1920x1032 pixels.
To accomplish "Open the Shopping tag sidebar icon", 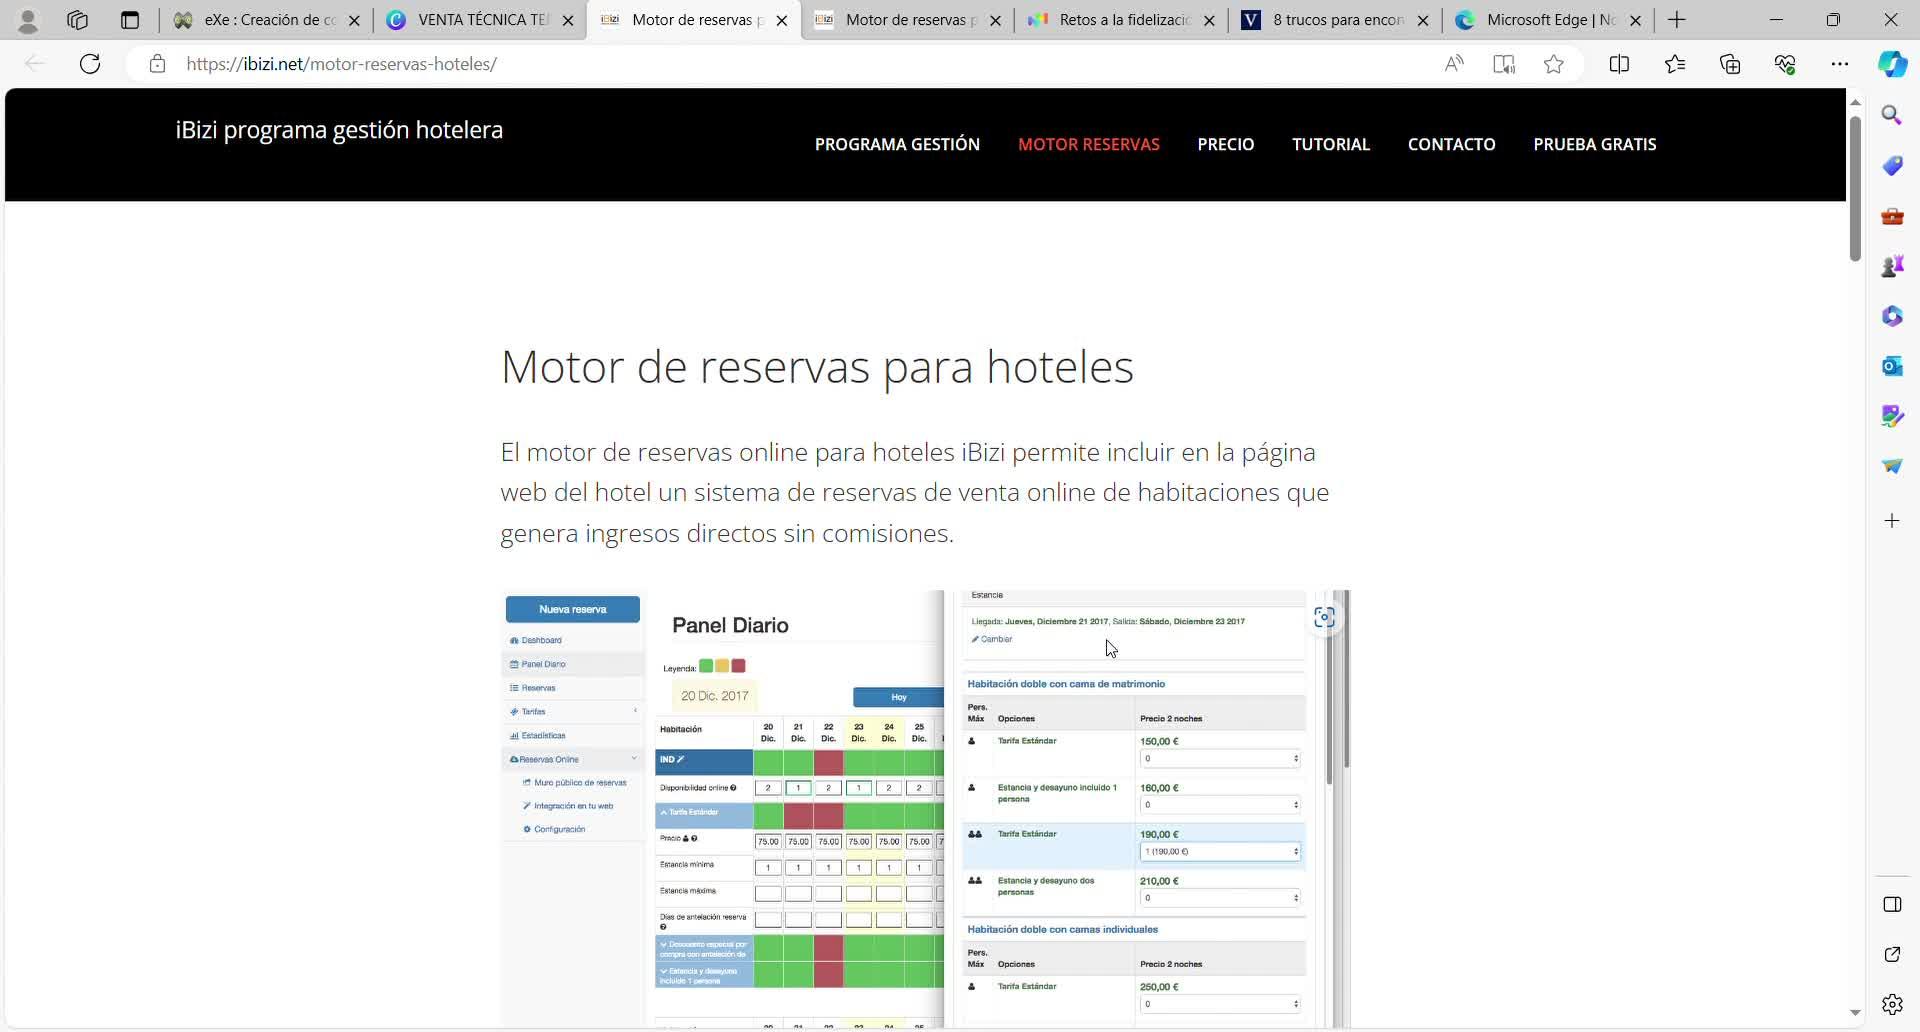I will click(x=1892, y=165).
